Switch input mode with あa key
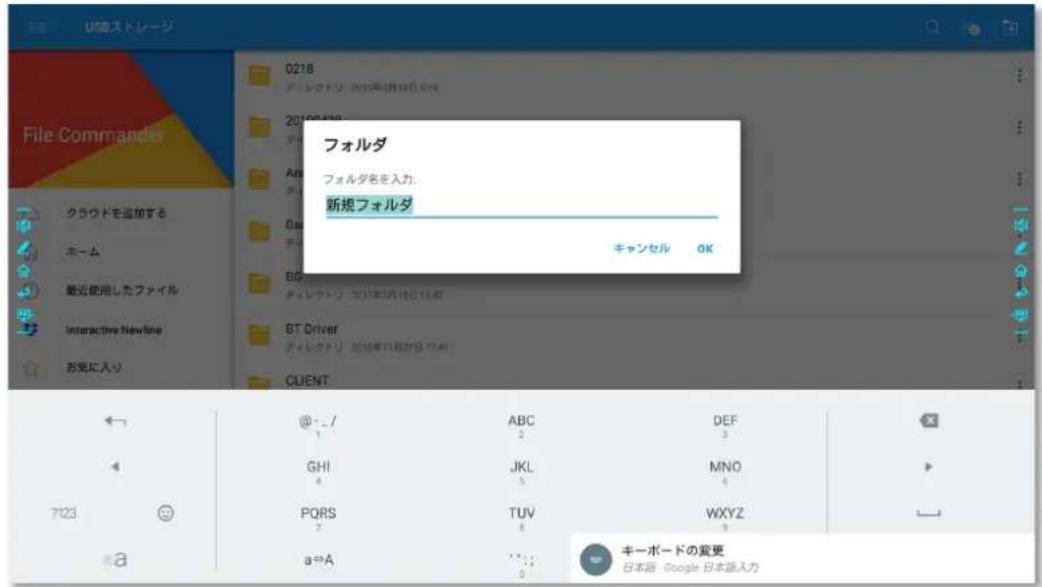 point(115,560)
